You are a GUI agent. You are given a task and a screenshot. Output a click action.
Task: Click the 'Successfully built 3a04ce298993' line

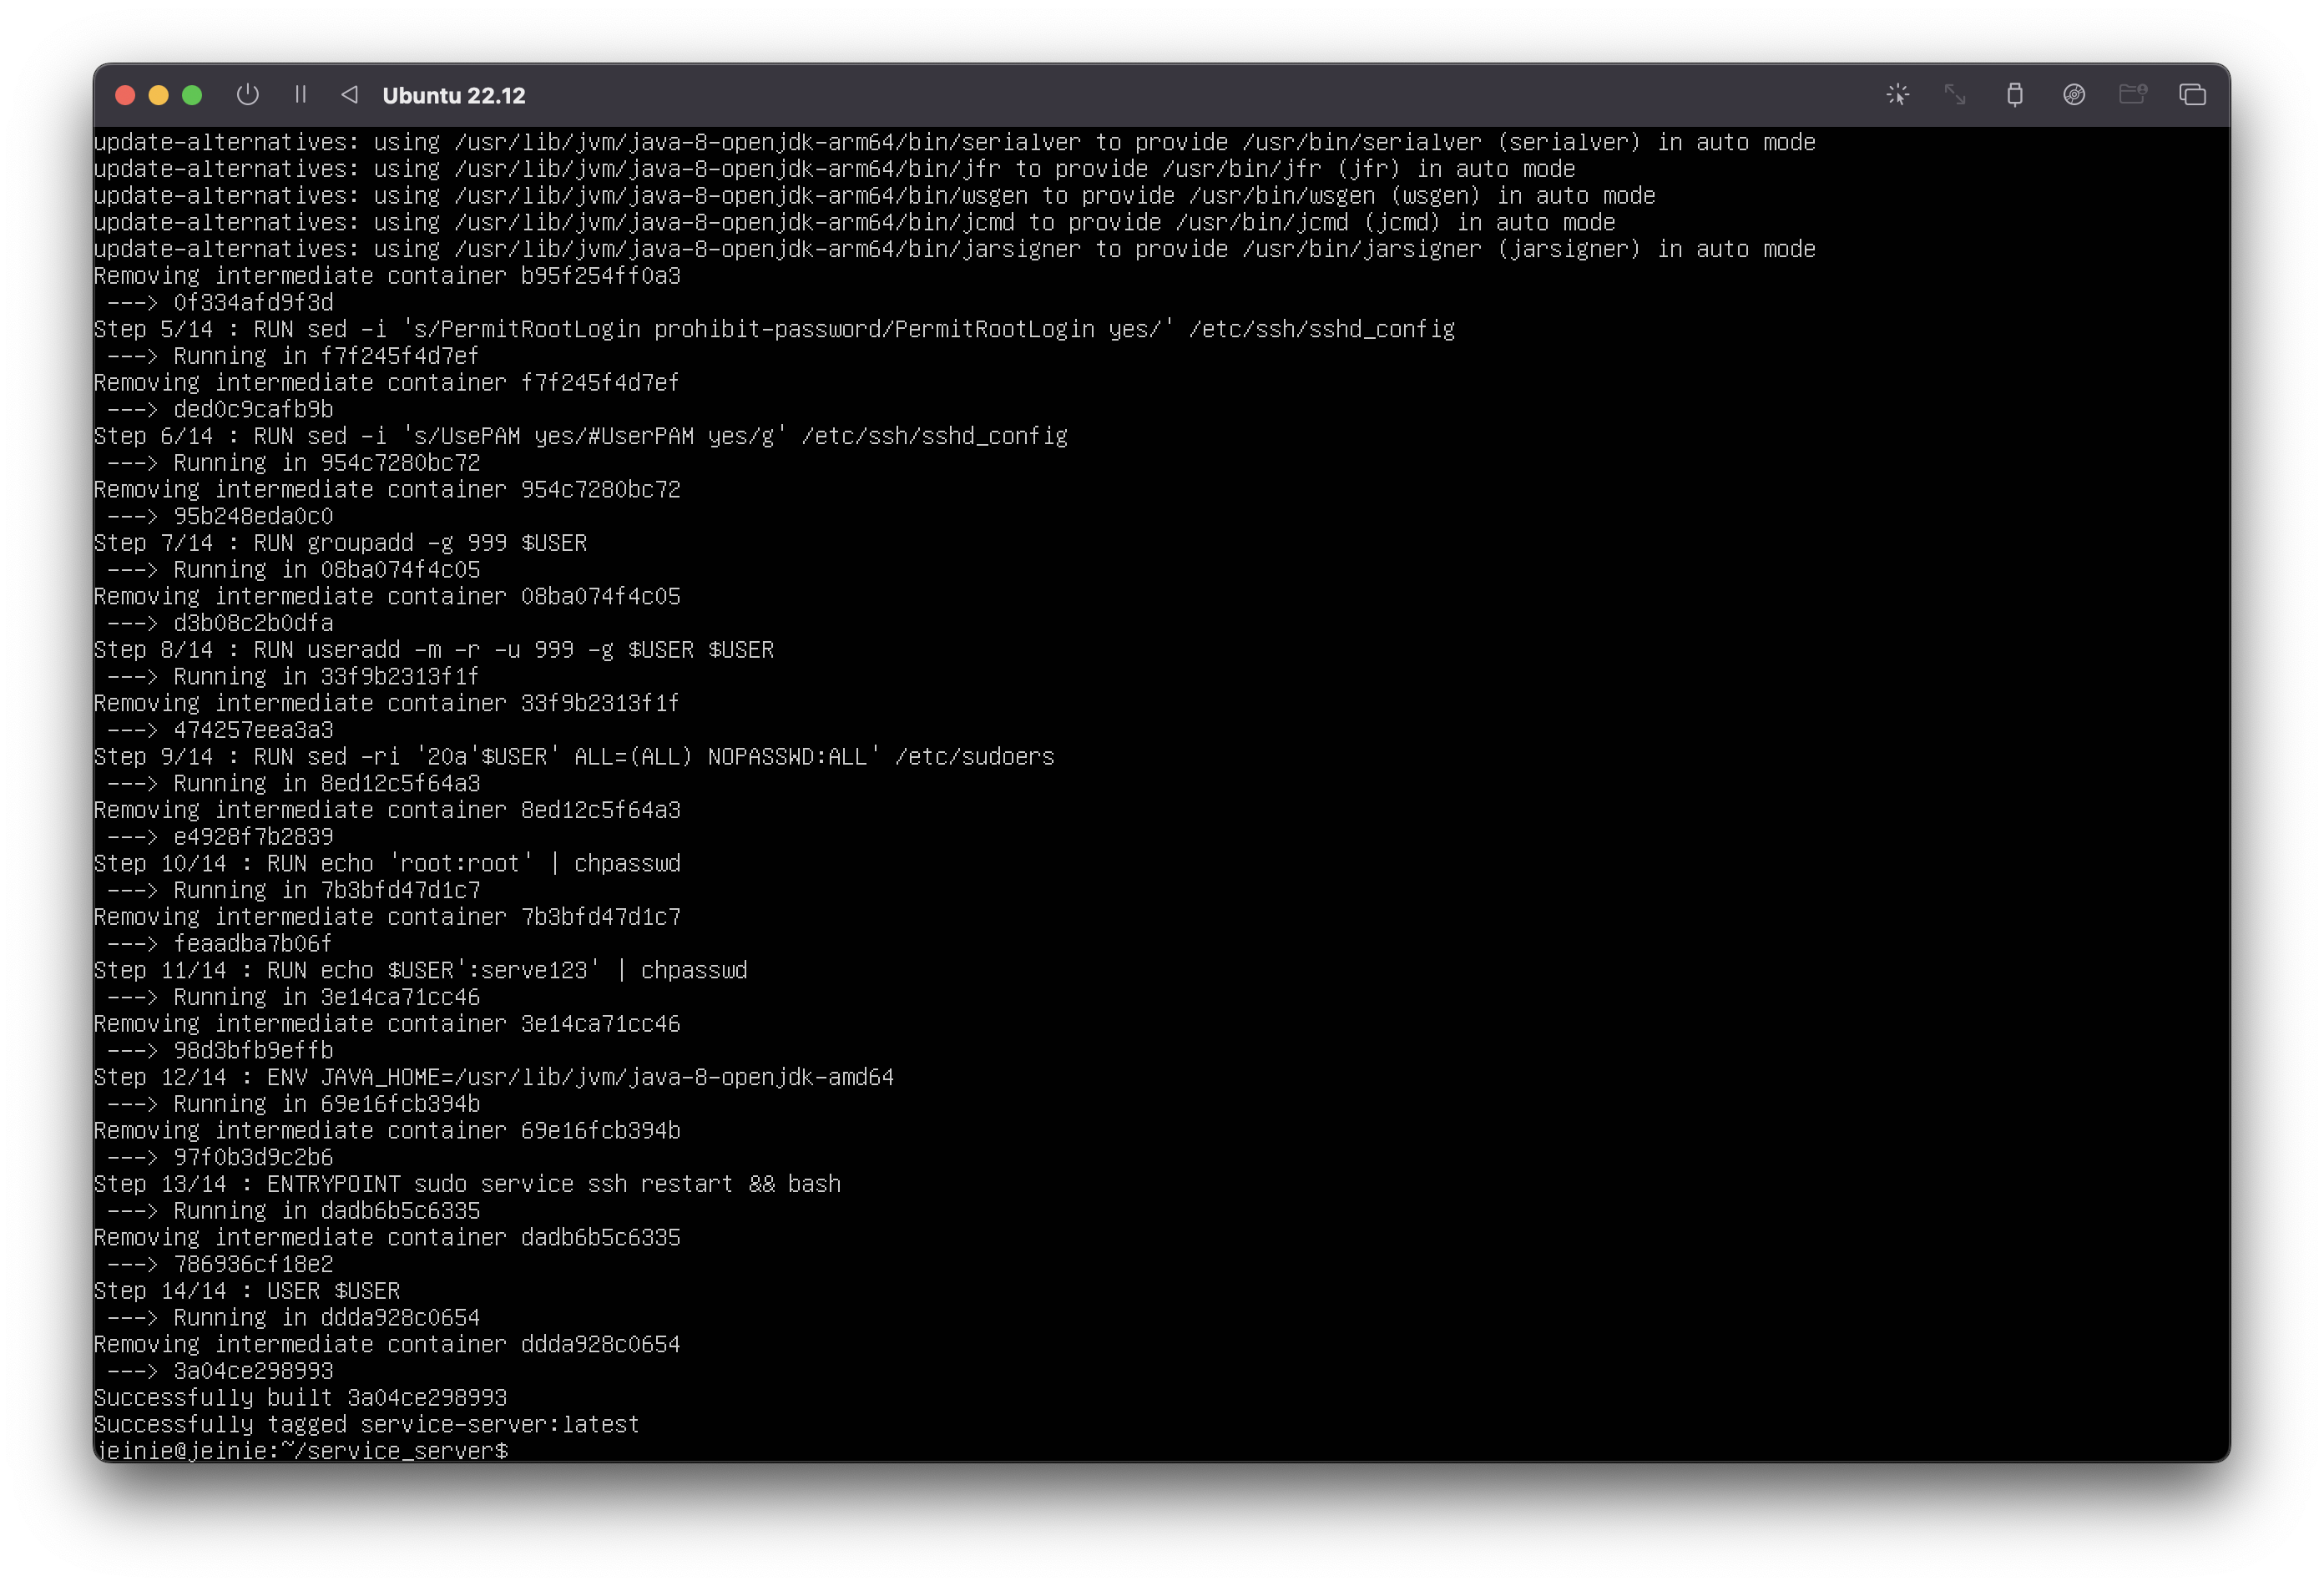click(300, 1397)
